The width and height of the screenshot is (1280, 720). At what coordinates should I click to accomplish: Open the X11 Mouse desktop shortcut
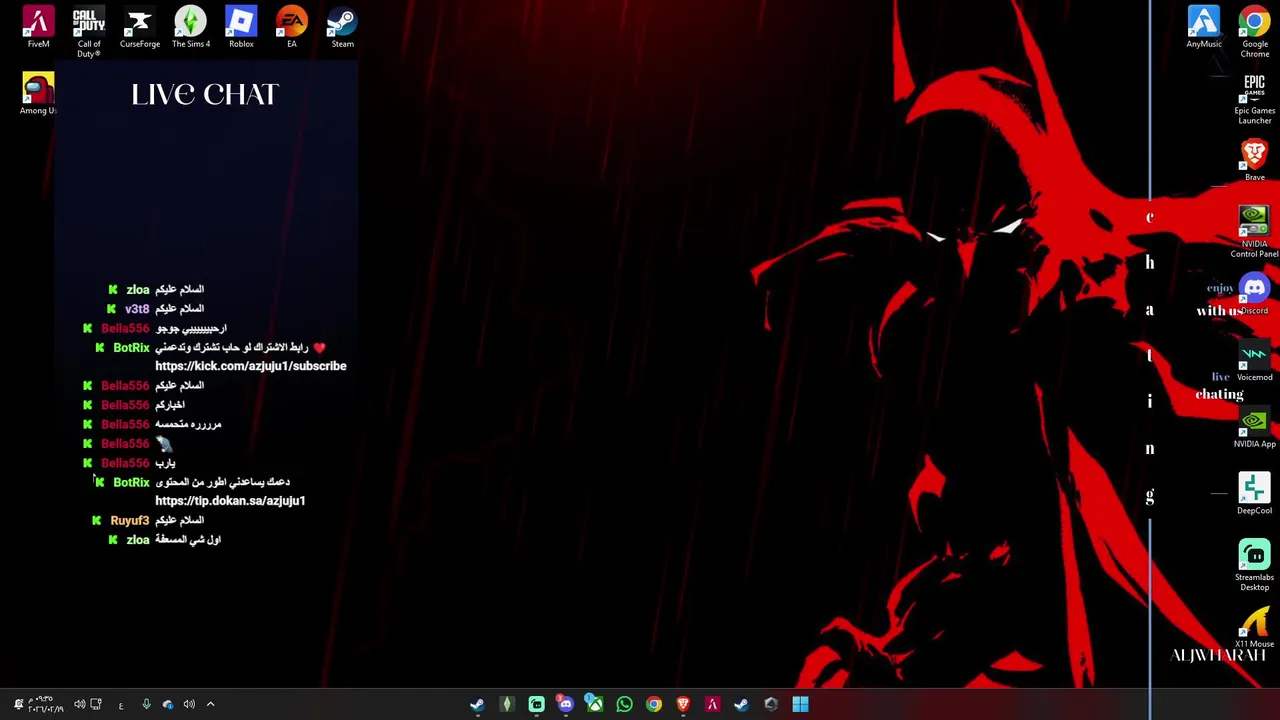click(1254, 627)
